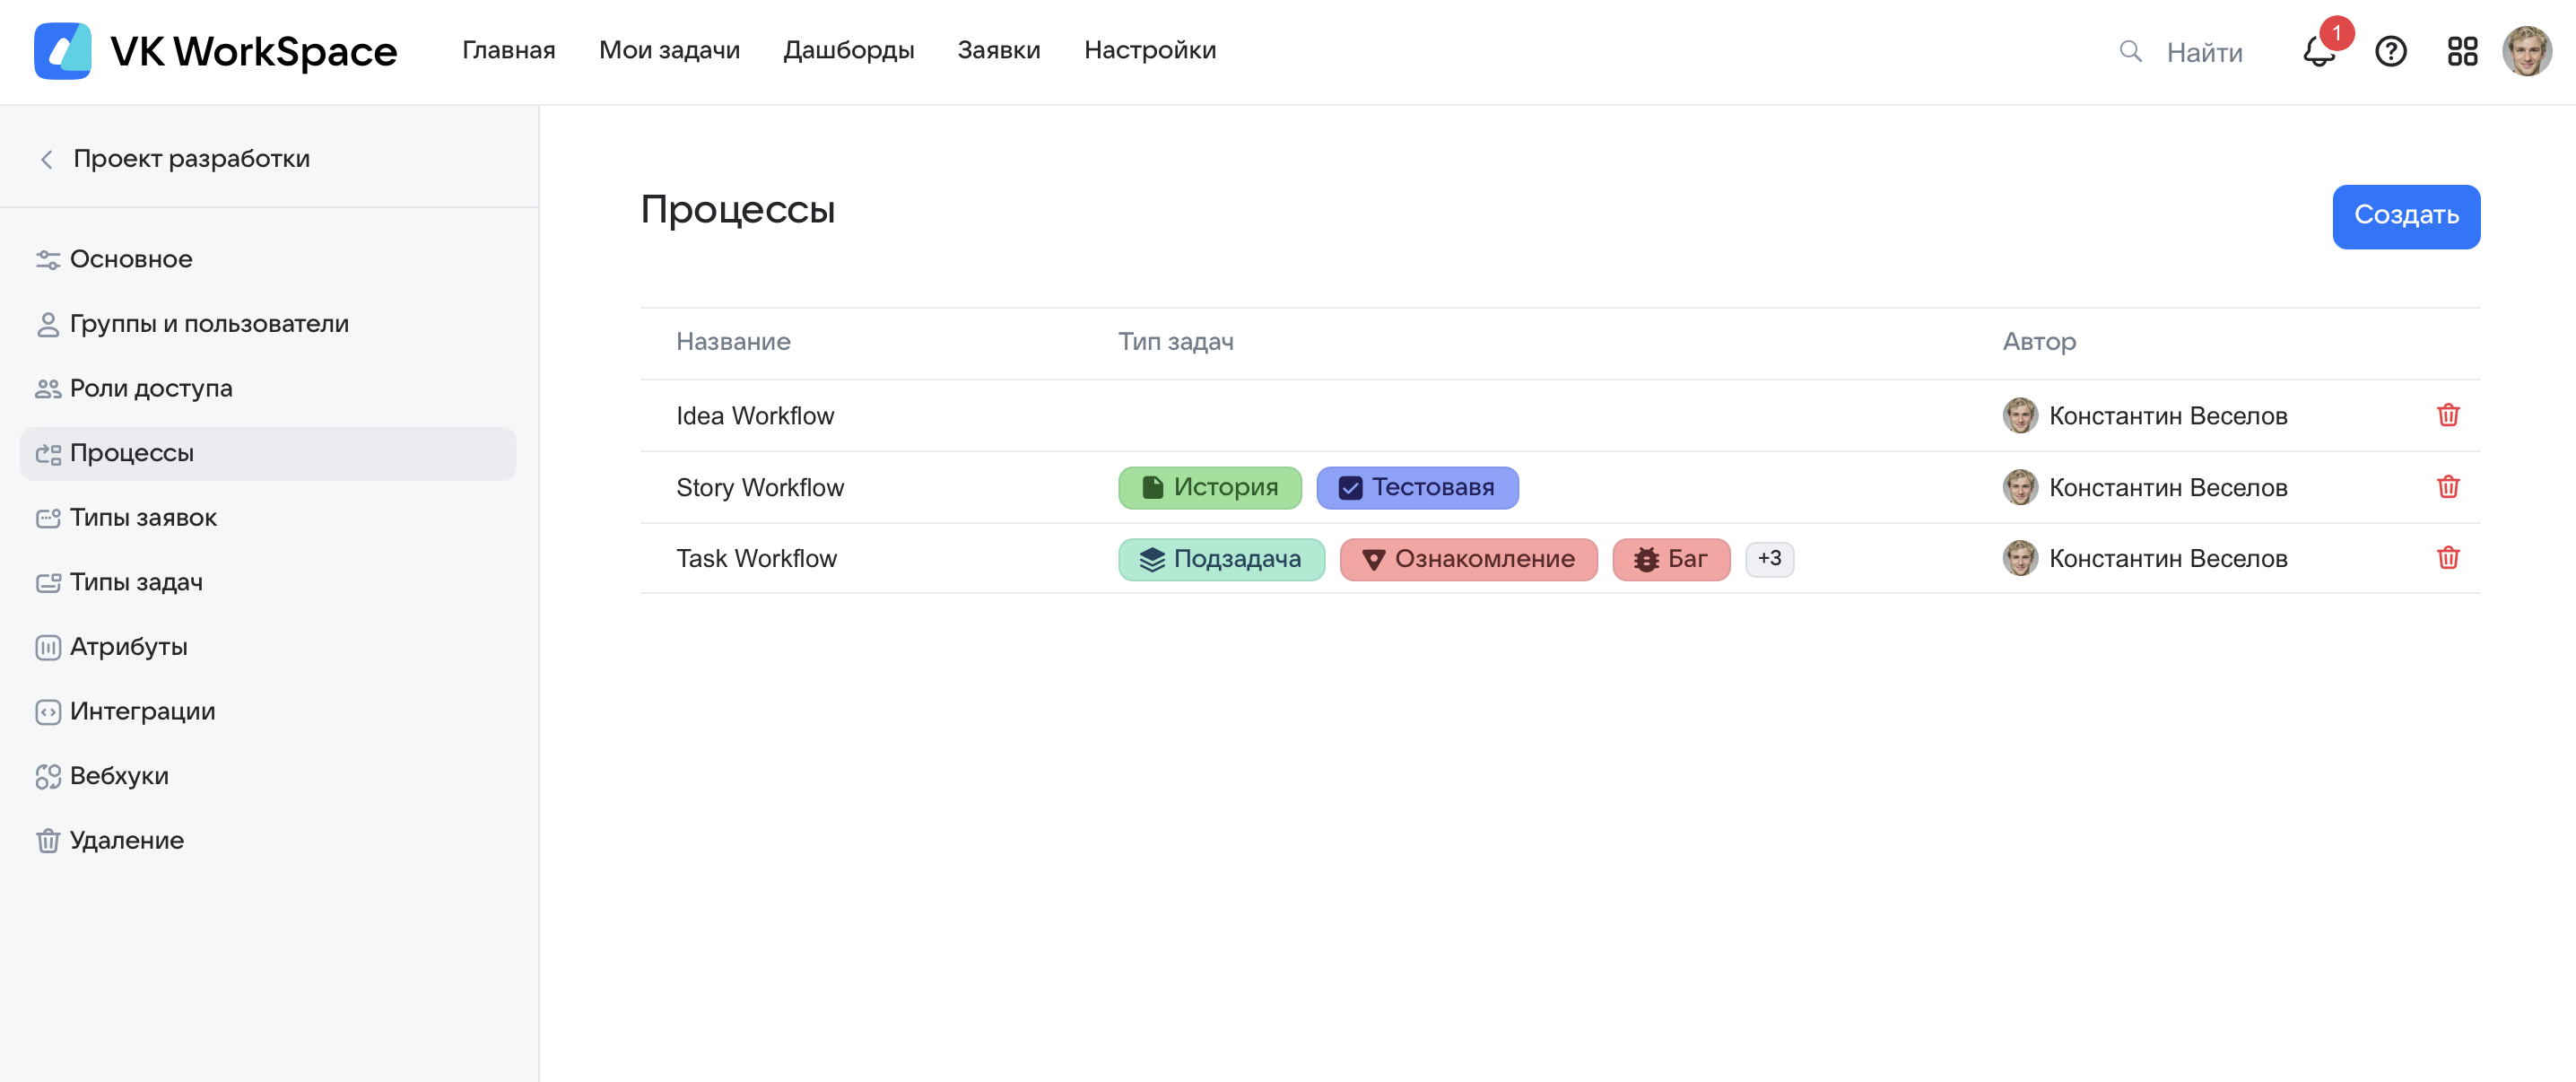The image size is (2576, 1082).
Task: Click the help question mark icon
Action: (x=2391, y=51)
